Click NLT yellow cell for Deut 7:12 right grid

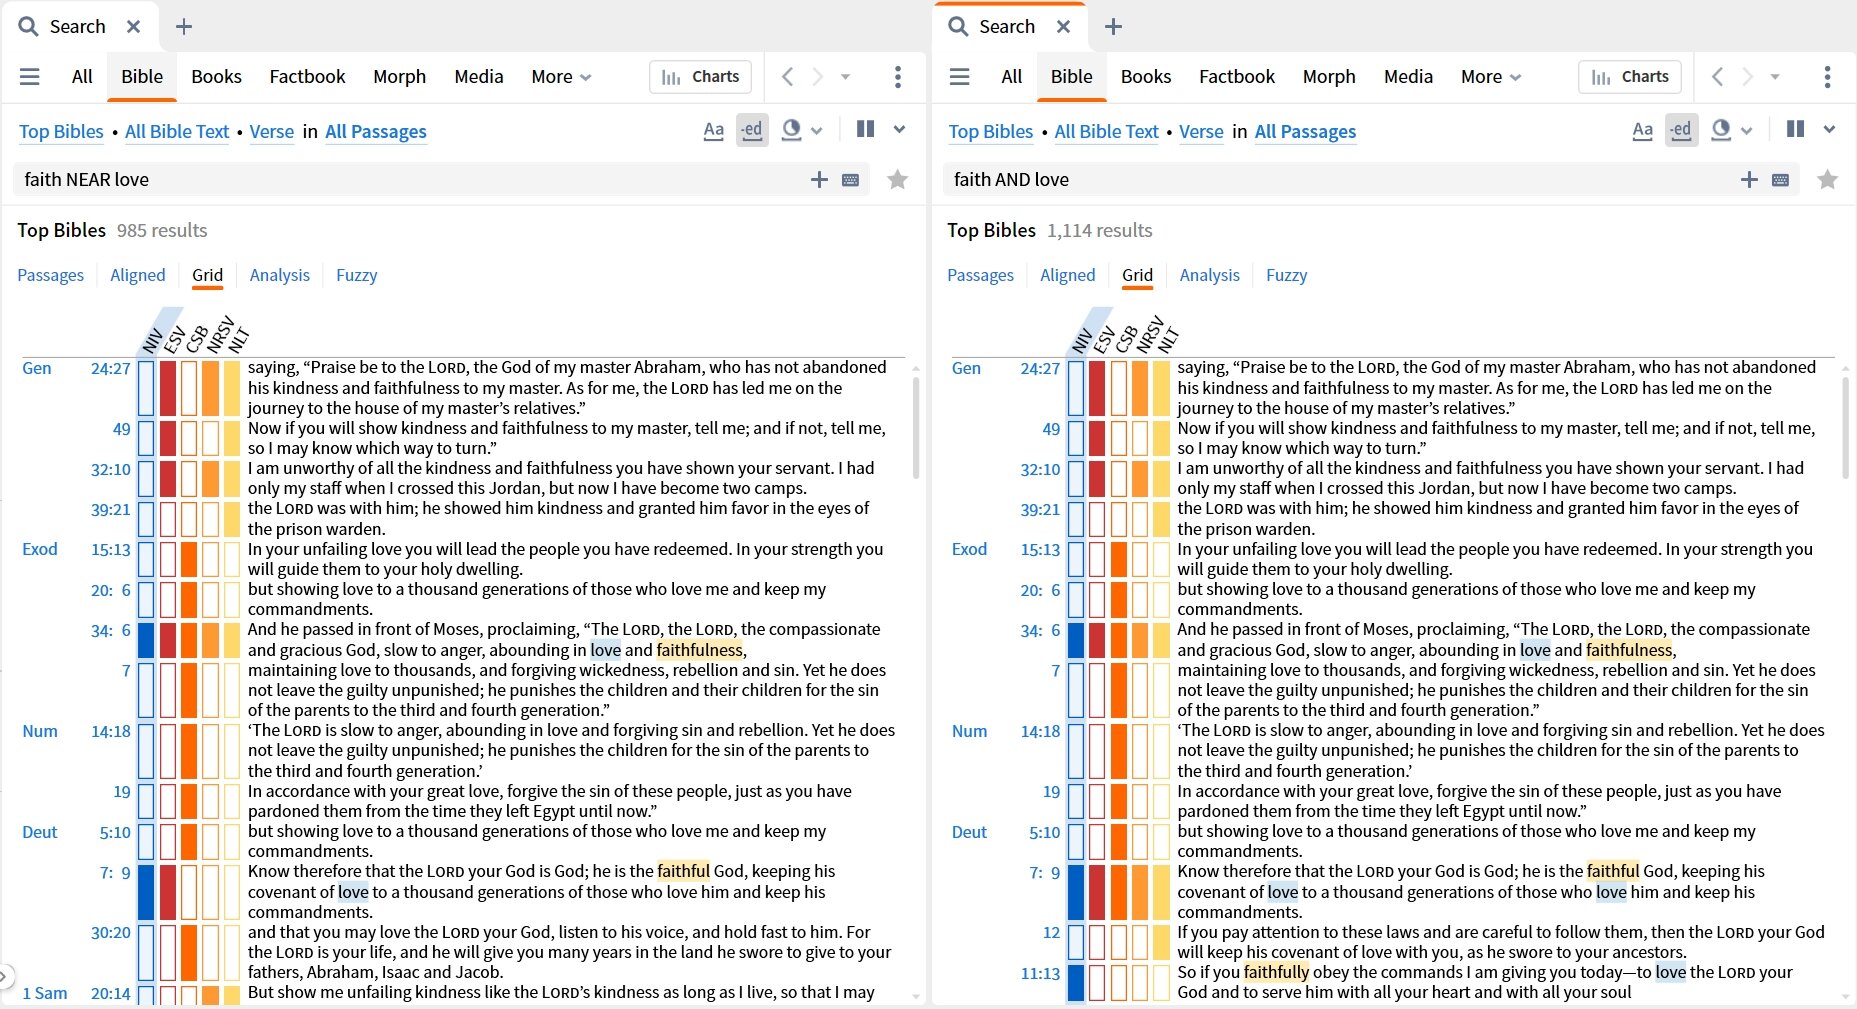(1161, 942)
